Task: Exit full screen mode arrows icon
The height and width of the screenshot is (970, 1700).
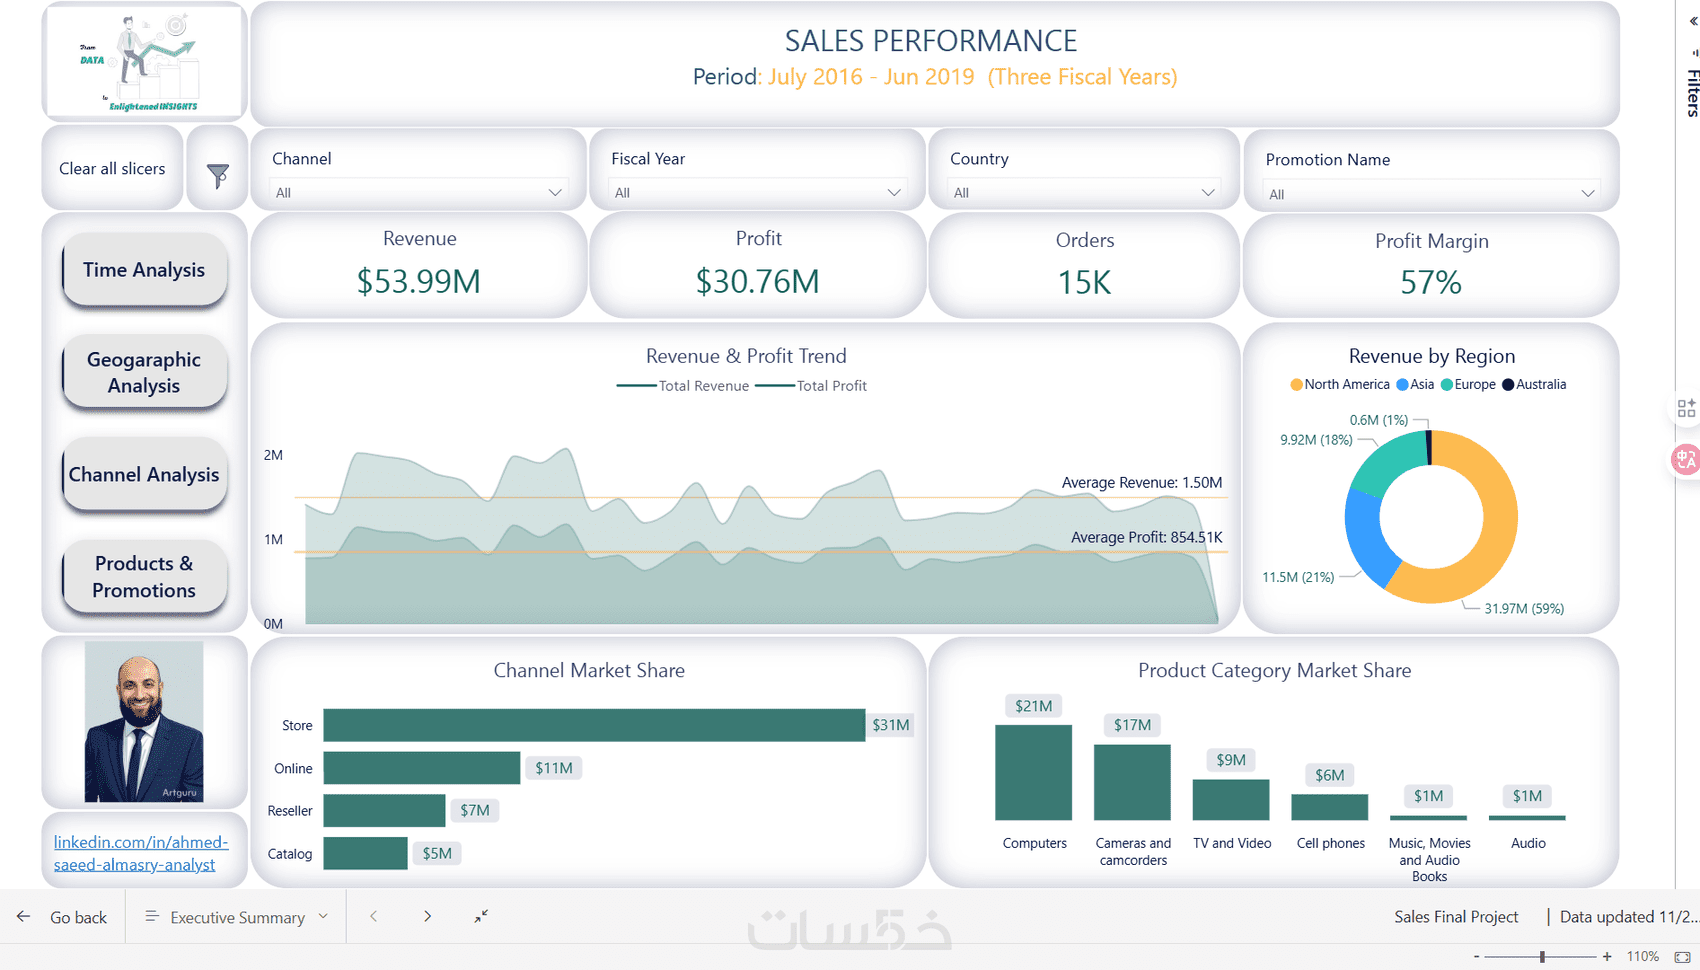Action: click(481, 916)
